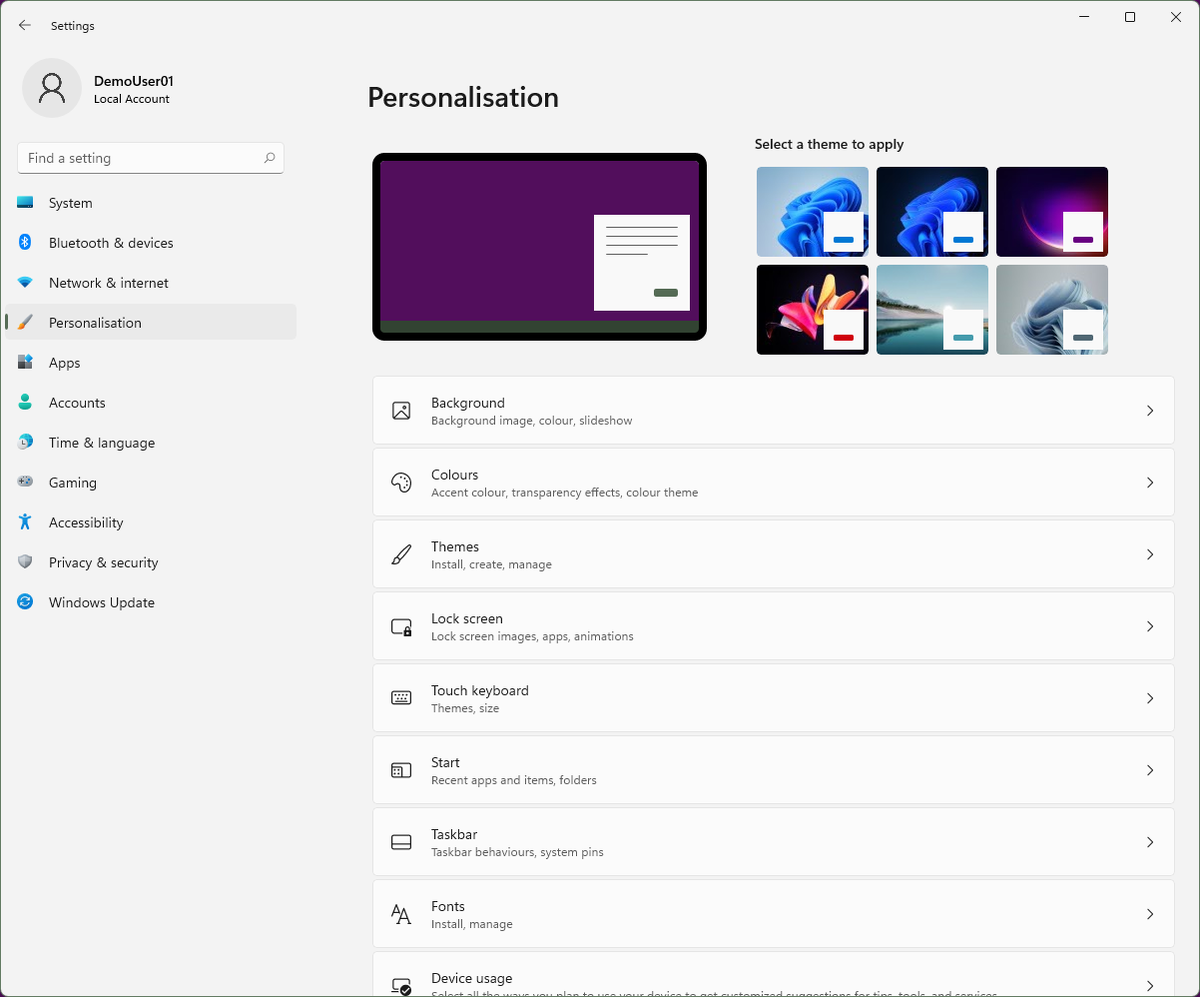Apply the Windows dark blue bloom theme
The height and width of the screenshot is (997, 1200).
click(932, 212)
